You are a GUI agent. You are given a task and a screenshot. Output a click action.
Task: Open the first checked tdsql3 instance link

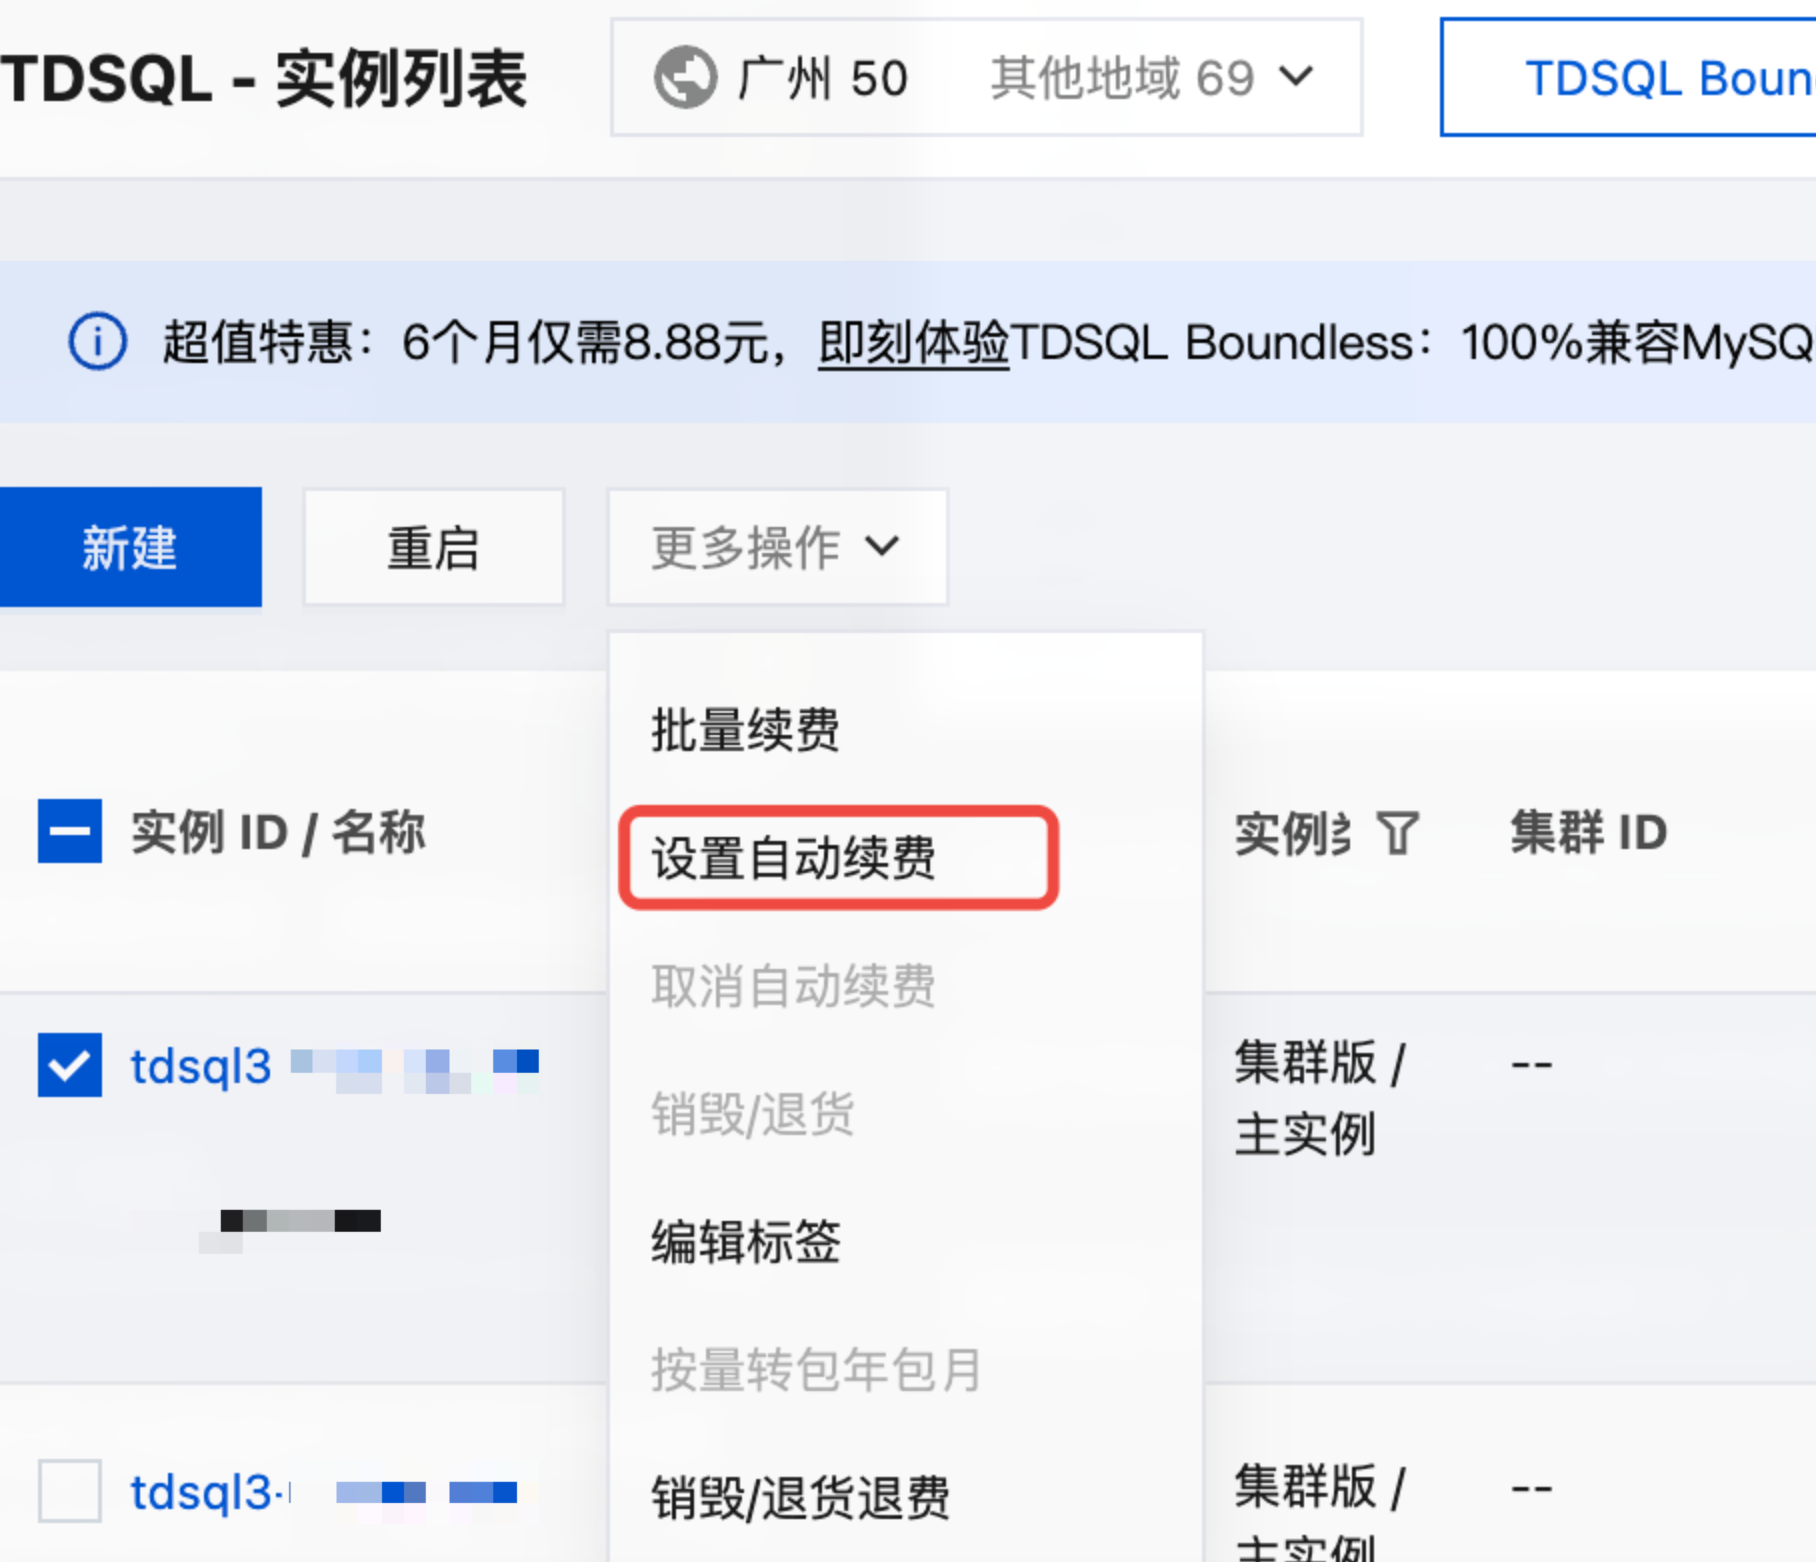tap(201, 1066)
